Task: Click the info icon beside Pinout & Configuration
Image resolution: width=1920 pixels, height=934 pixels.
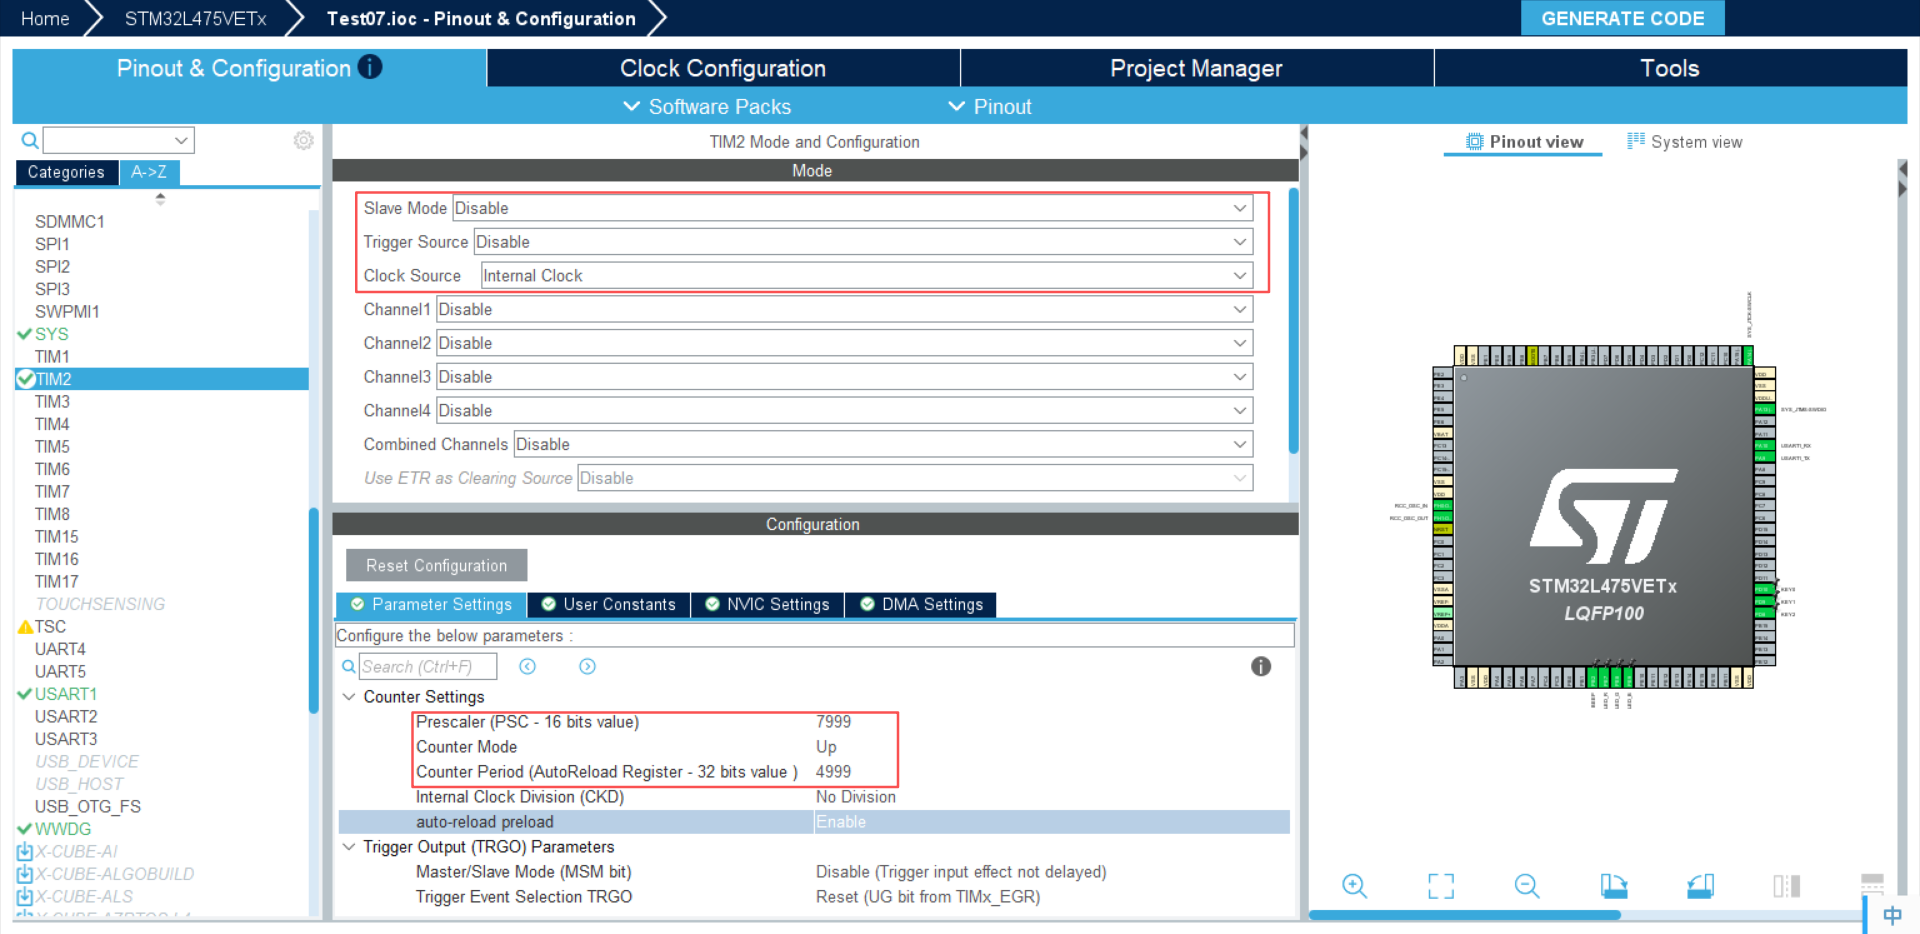Action: [x=370, y=67]
